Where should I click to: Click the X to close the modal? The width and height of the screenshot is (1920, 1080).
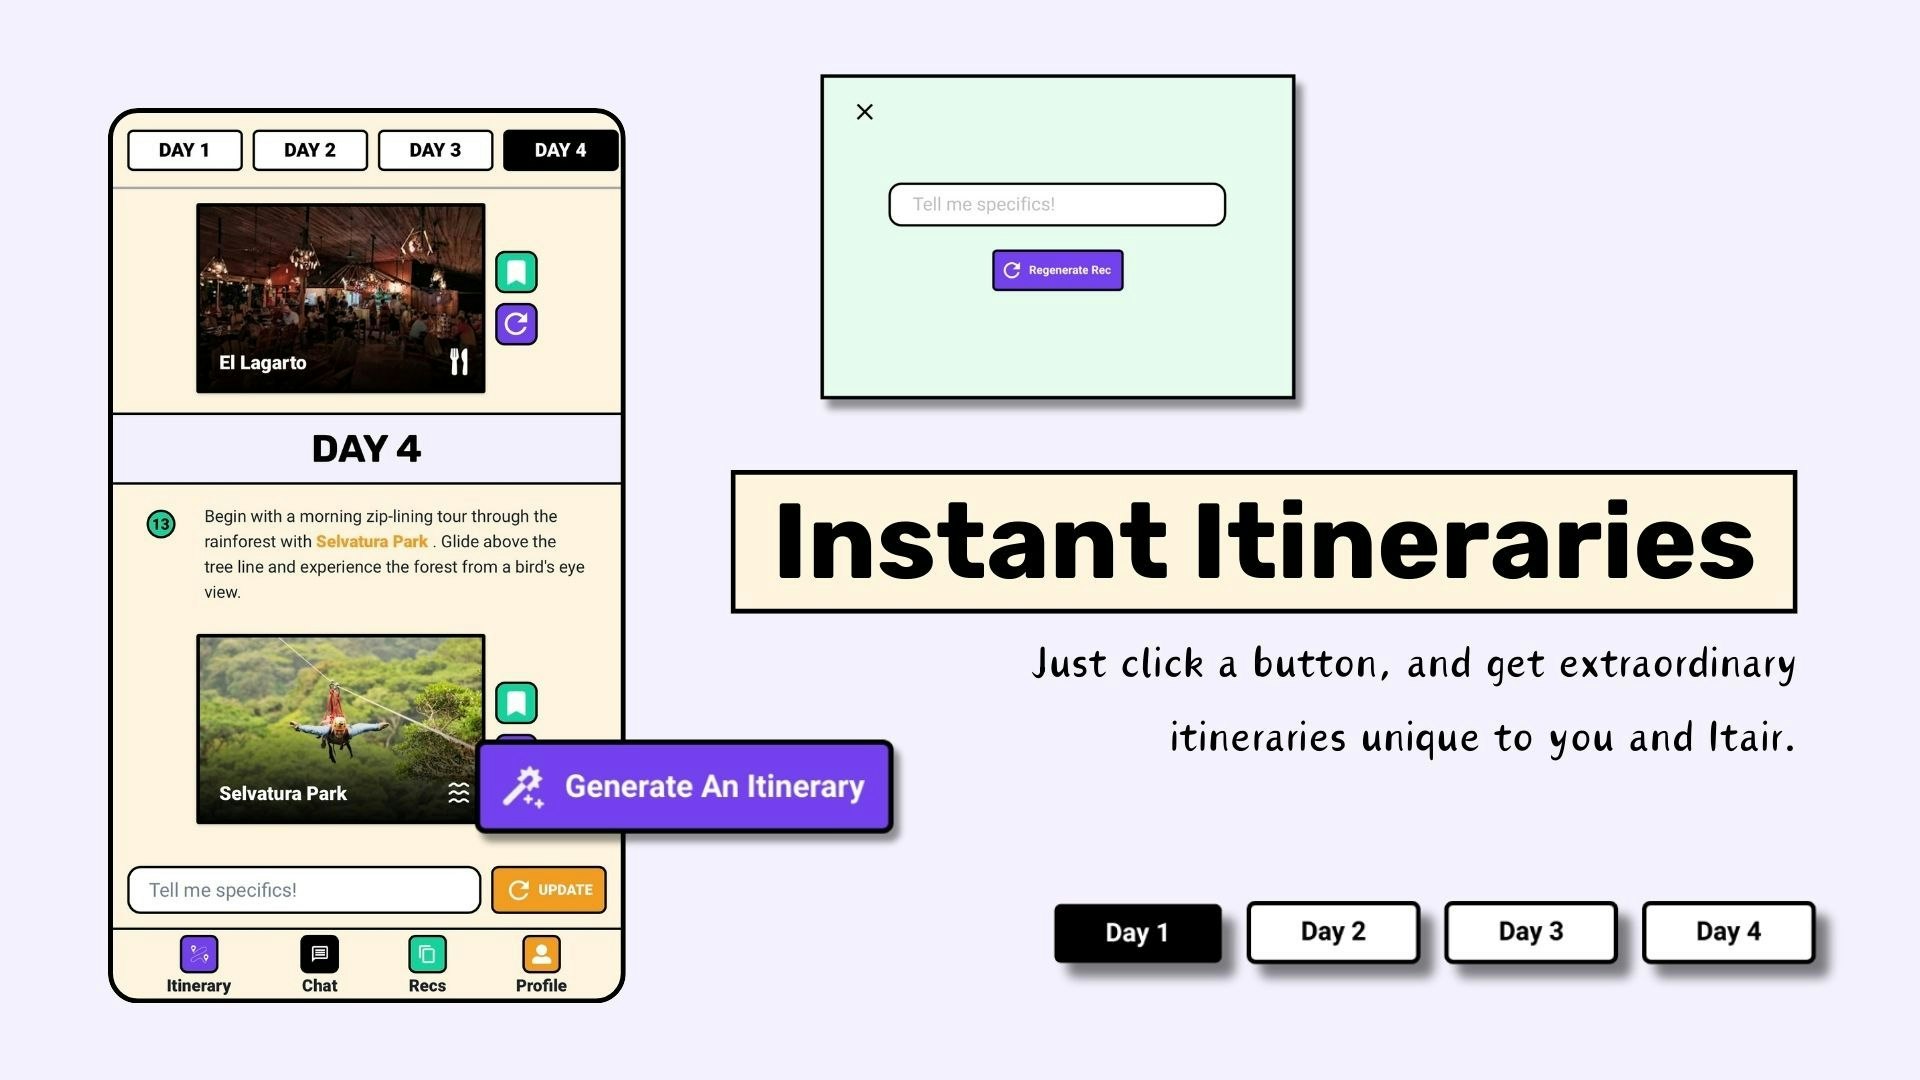pyautogui.click(x=865, y=112)
